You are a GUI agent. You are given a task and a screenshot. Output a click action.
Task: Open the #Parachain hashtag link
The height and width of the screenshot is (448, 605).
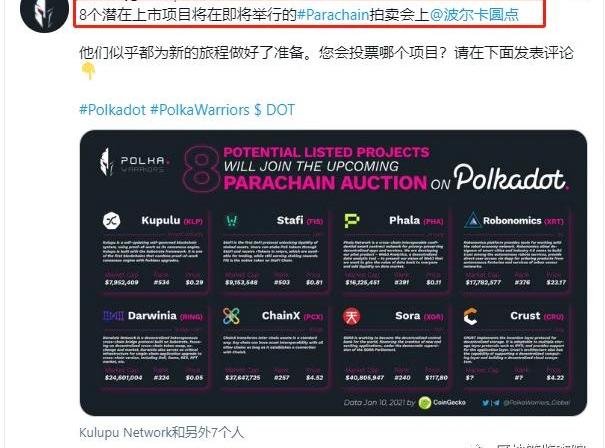coord(333,14)
